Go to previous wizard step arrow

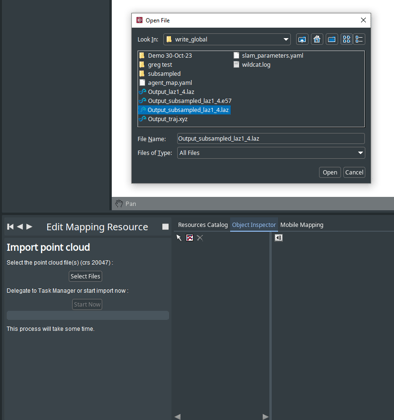pyautogui.click(x=20, y=227)
